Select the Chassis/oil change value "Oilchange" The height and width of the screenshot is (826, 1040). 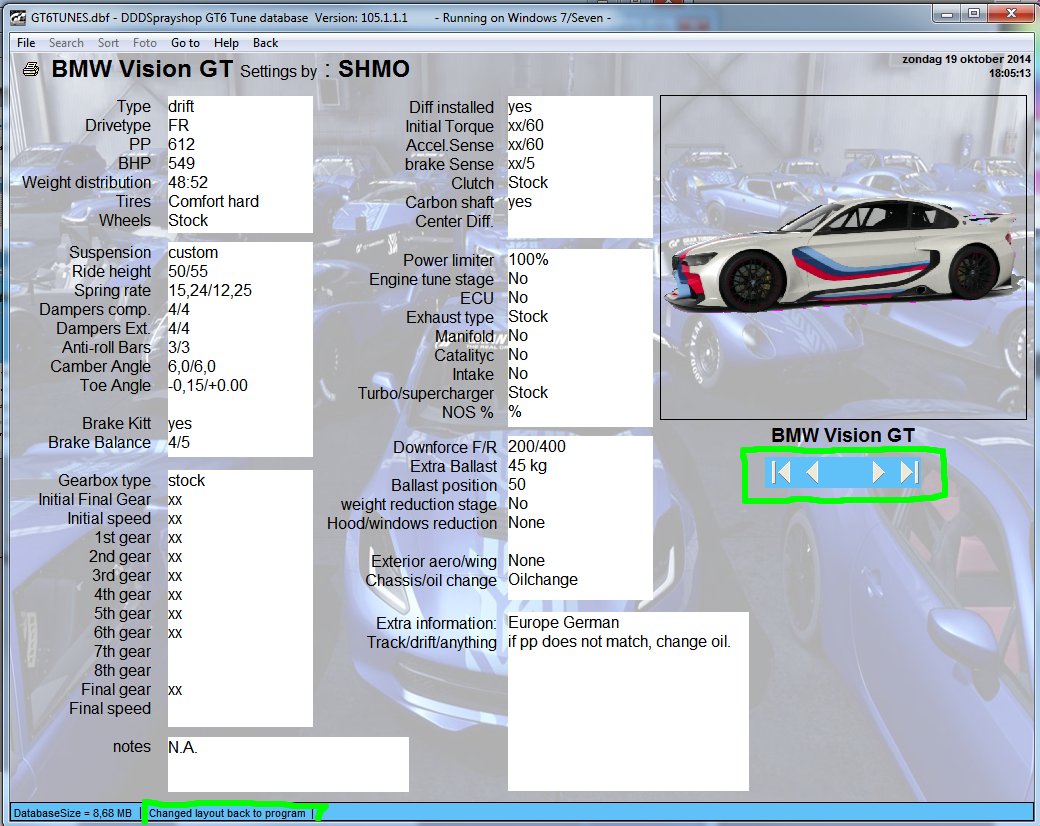pos(543,580)
